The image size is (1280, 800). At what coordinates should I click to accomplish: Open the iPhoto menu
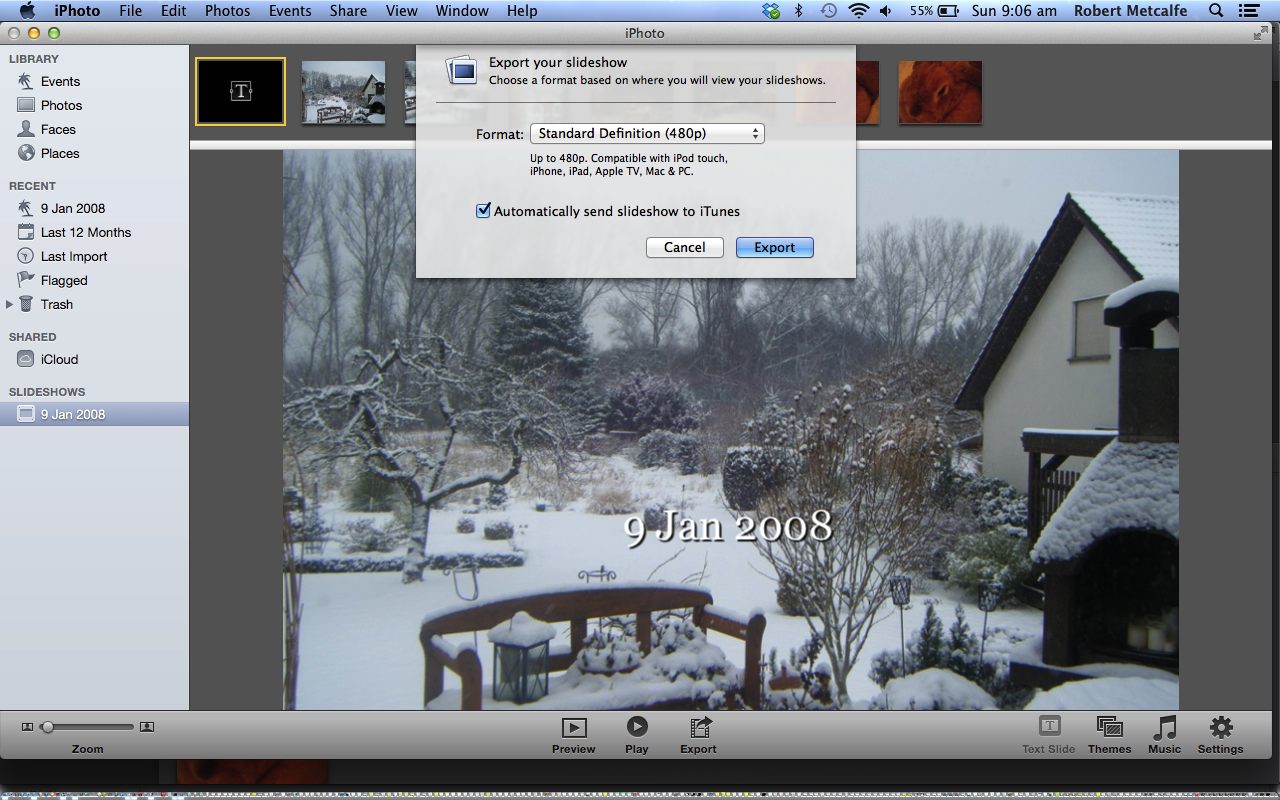click(x=77, y=11)
